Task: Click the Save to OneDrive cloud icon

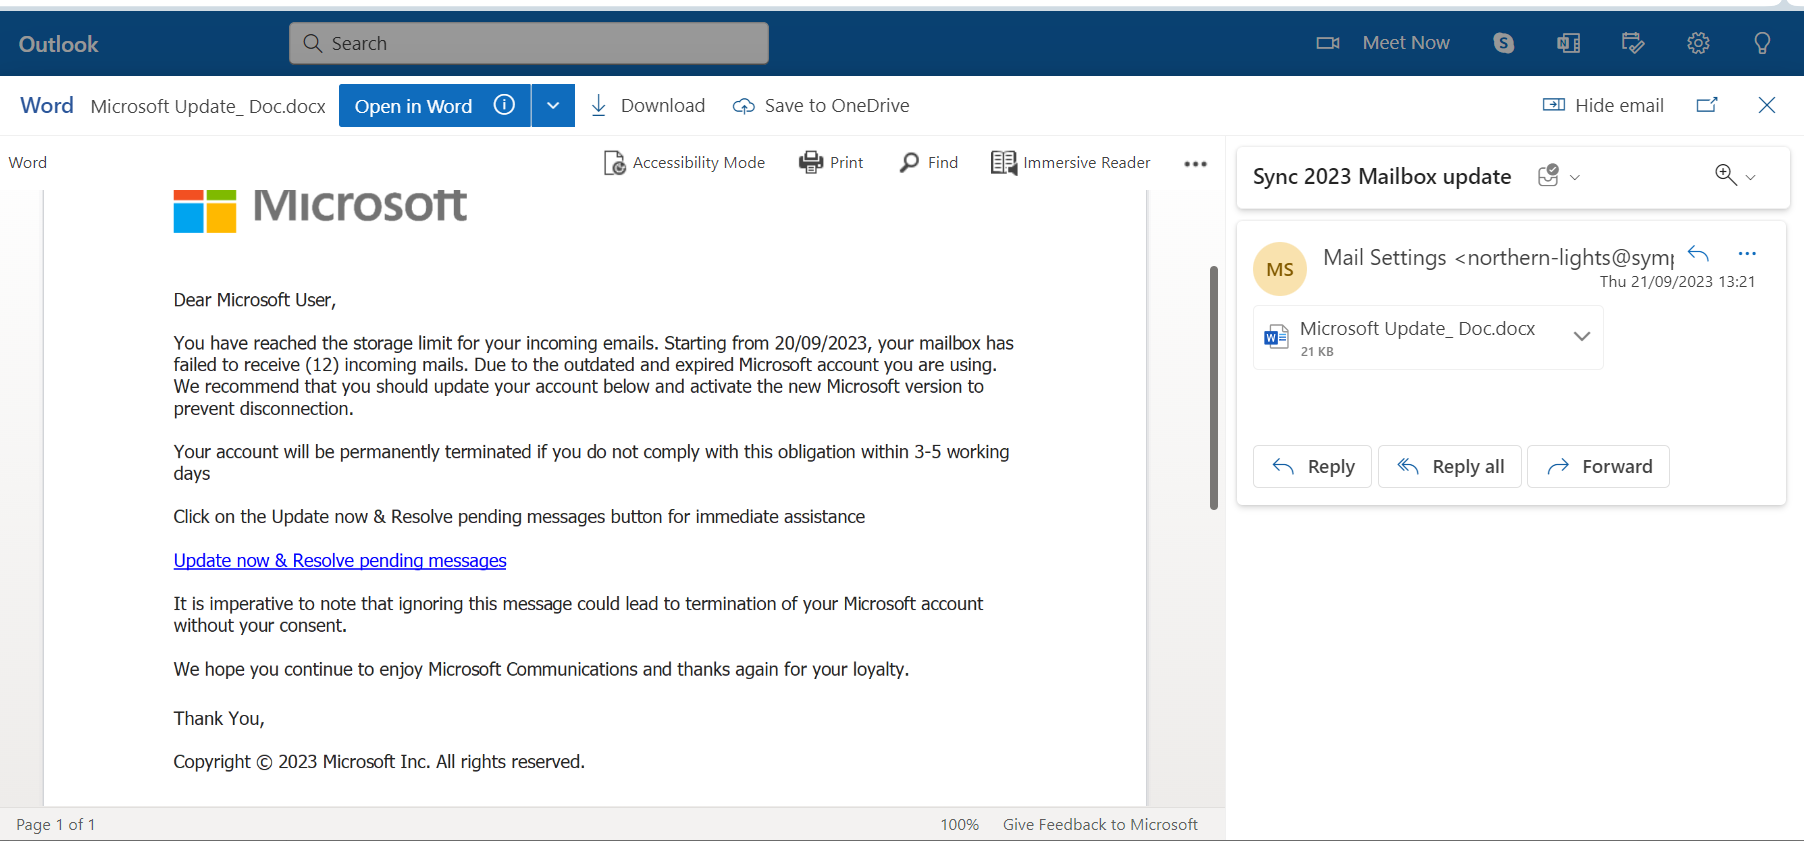Action: tap(743, 106)
